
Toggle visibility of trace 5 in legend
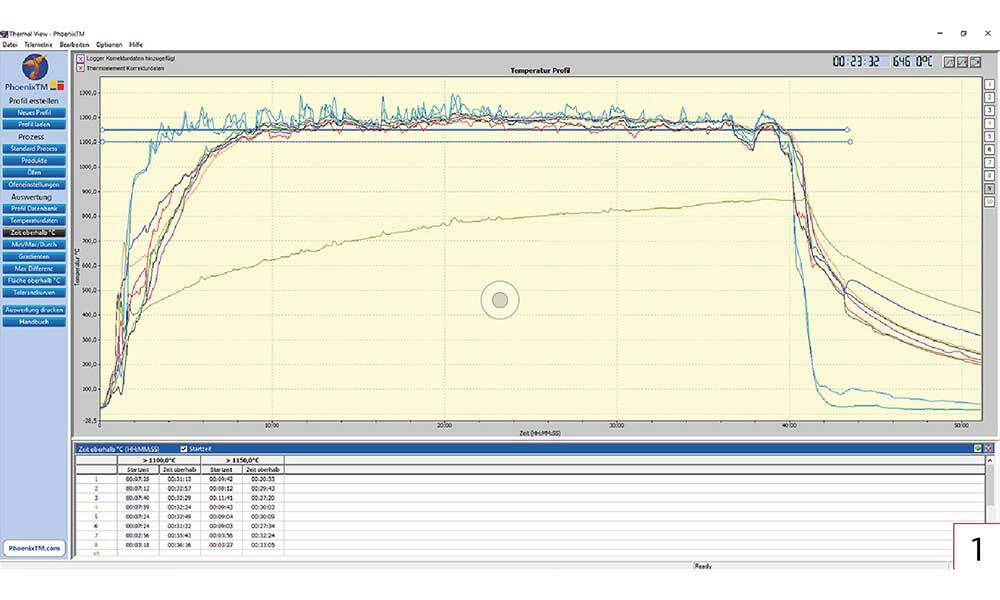point(989,137)
